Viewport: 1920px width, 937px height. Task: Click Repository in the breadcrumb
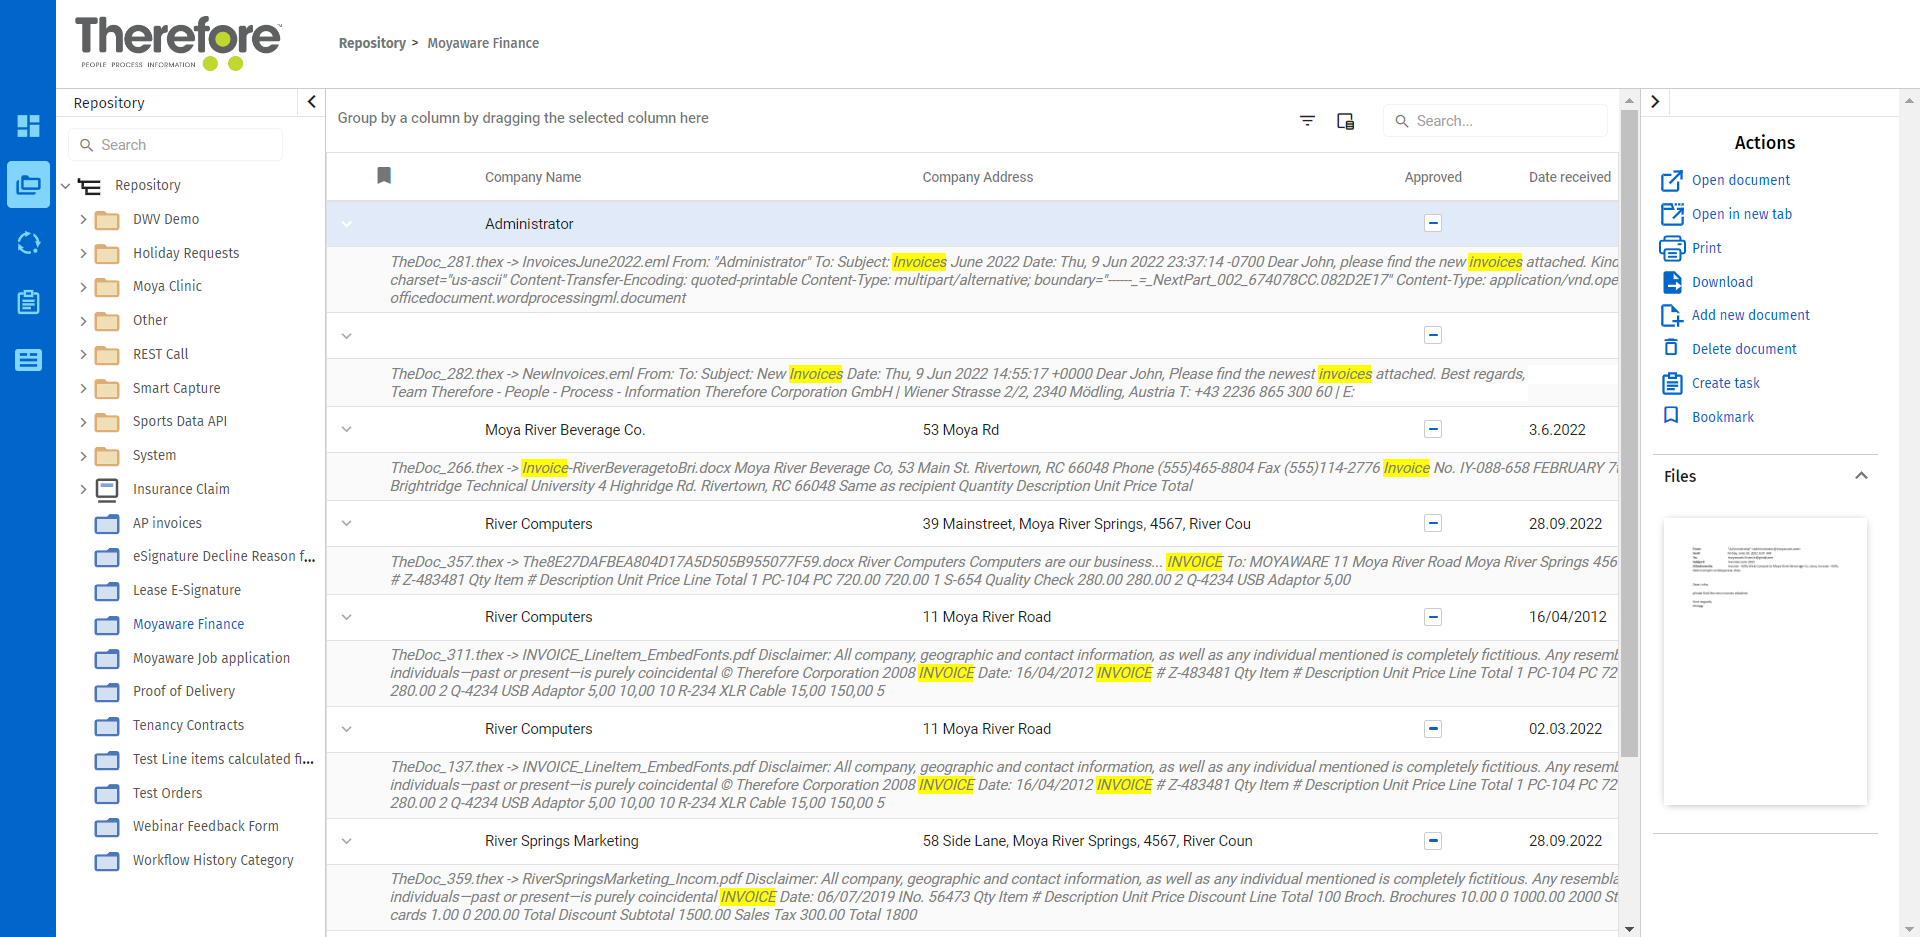pos(372,43)
